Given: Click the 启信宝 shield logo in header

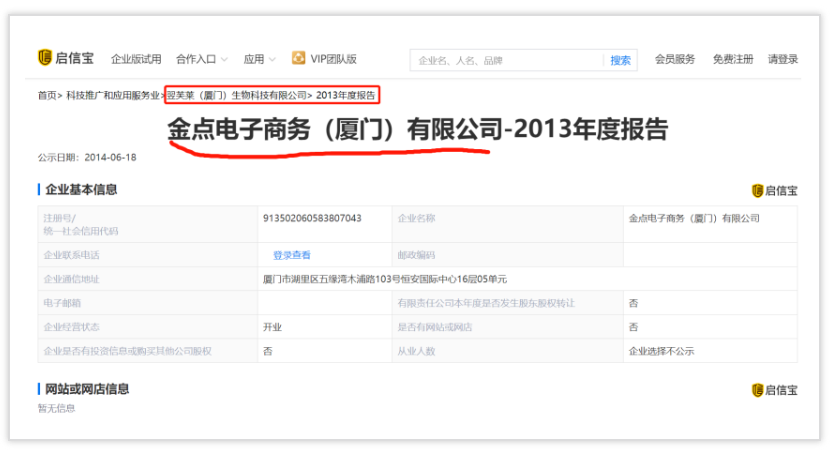Looking at the screenshot, I should [45, 58].
